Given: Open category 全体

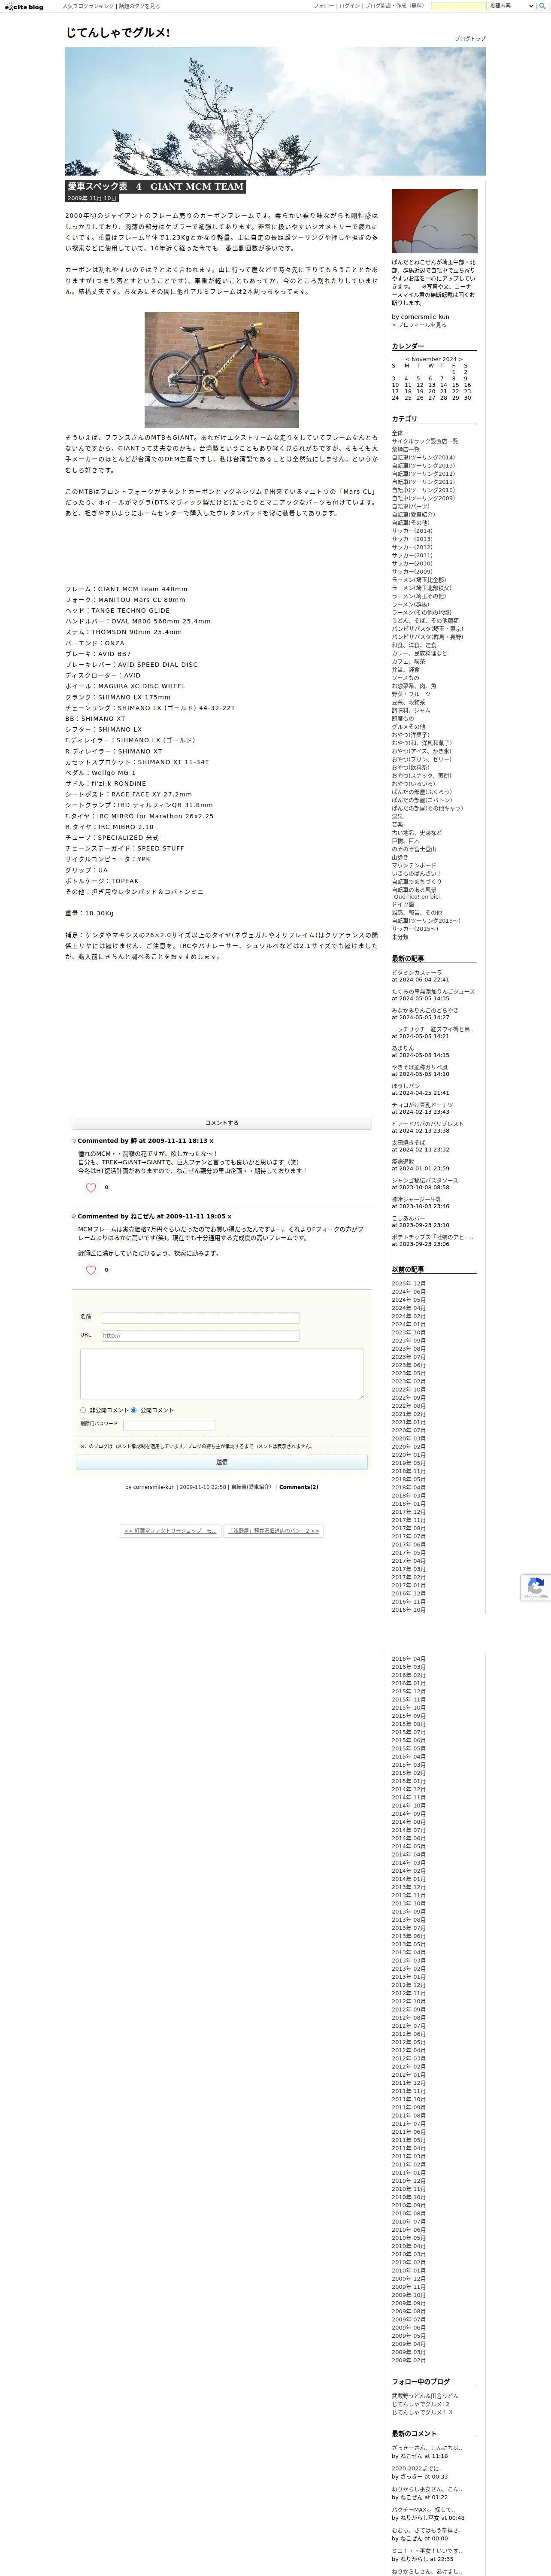Looking at the screenshot, I should pos(398,433).
